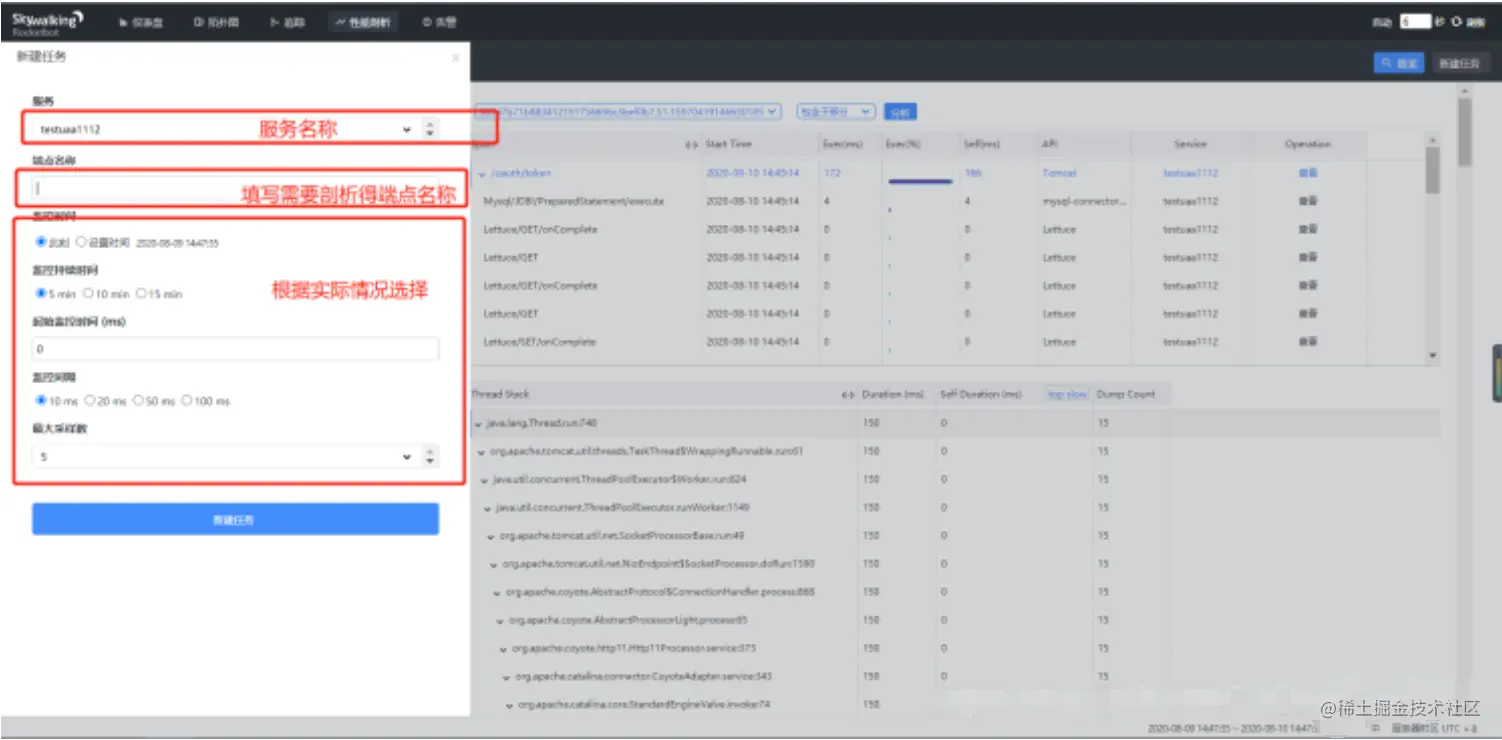
Task: Click stepper arrows on 最大采样数 field
Action: pos(430,456)
